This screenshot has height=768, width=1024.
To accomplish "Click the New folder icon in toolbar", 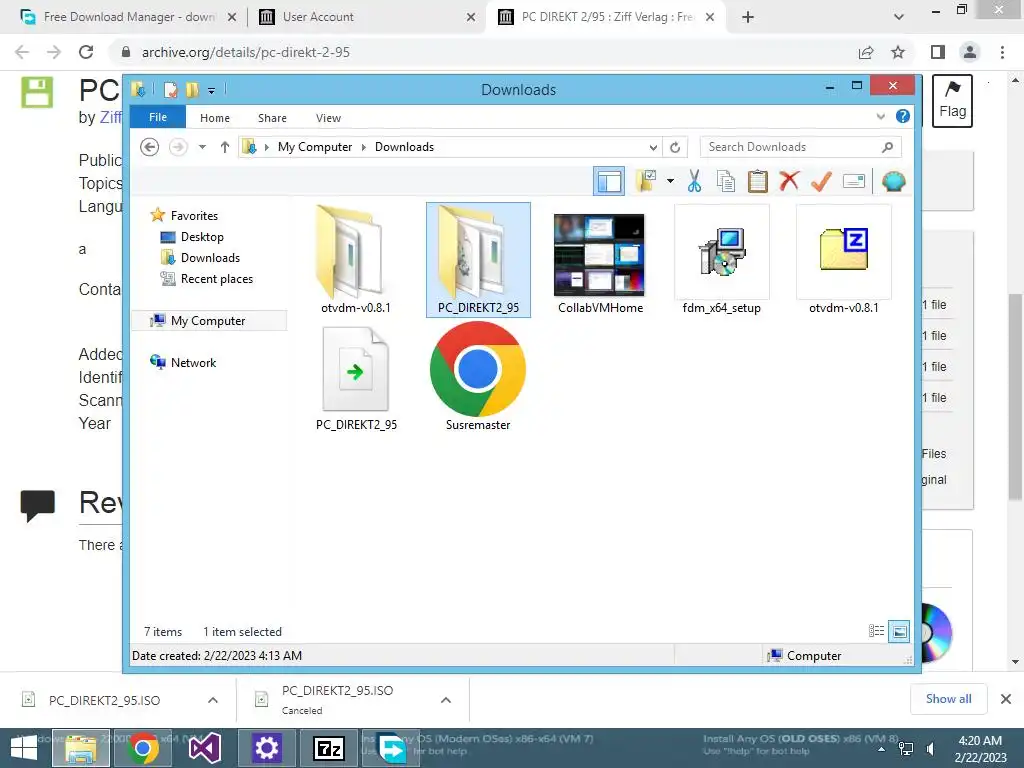I will (645, 181).
